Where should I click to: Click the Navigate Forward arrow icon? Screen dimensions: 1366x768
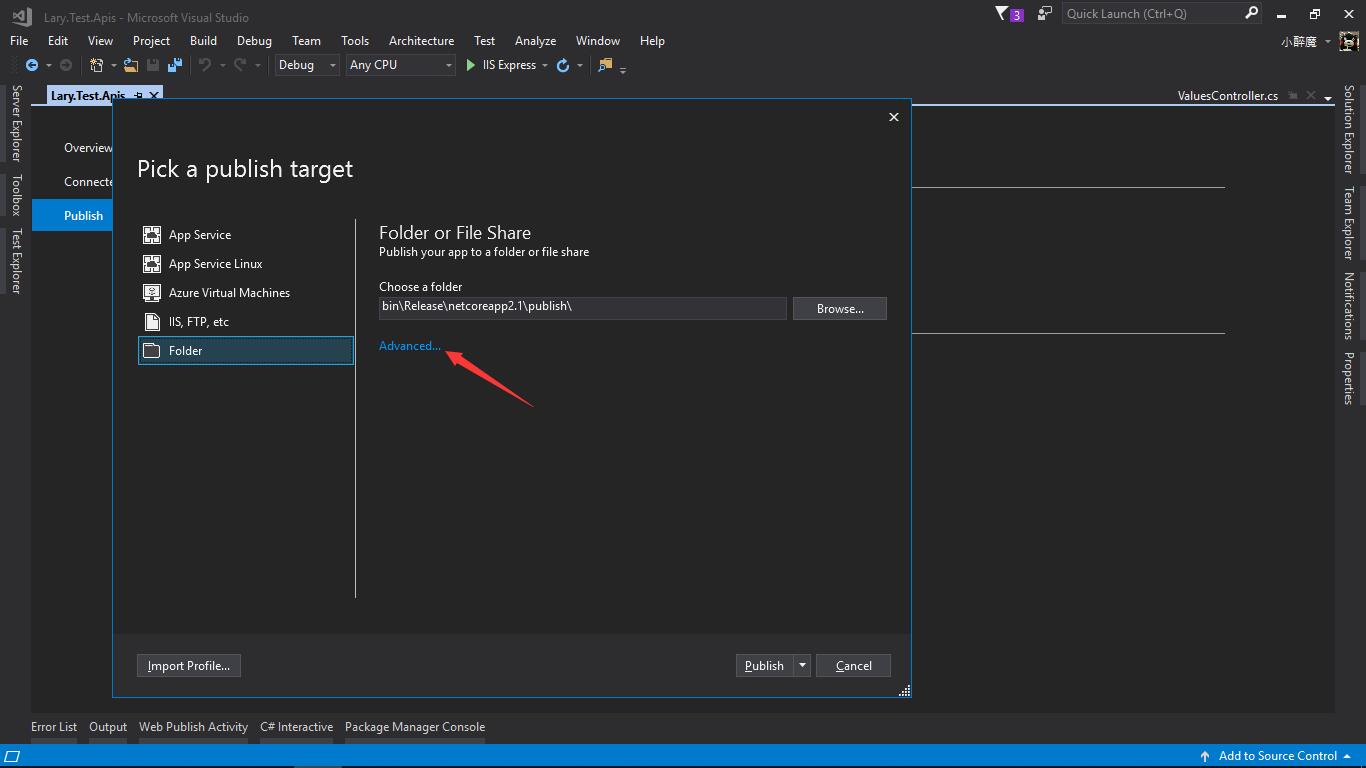pos(66,65)
